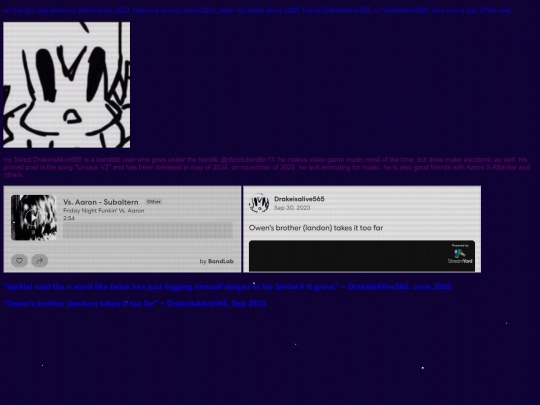Select the darkiel quote from June 2026
Image resolution: width=540 pixels, height=405 pixels.
(x=227, y=287)
